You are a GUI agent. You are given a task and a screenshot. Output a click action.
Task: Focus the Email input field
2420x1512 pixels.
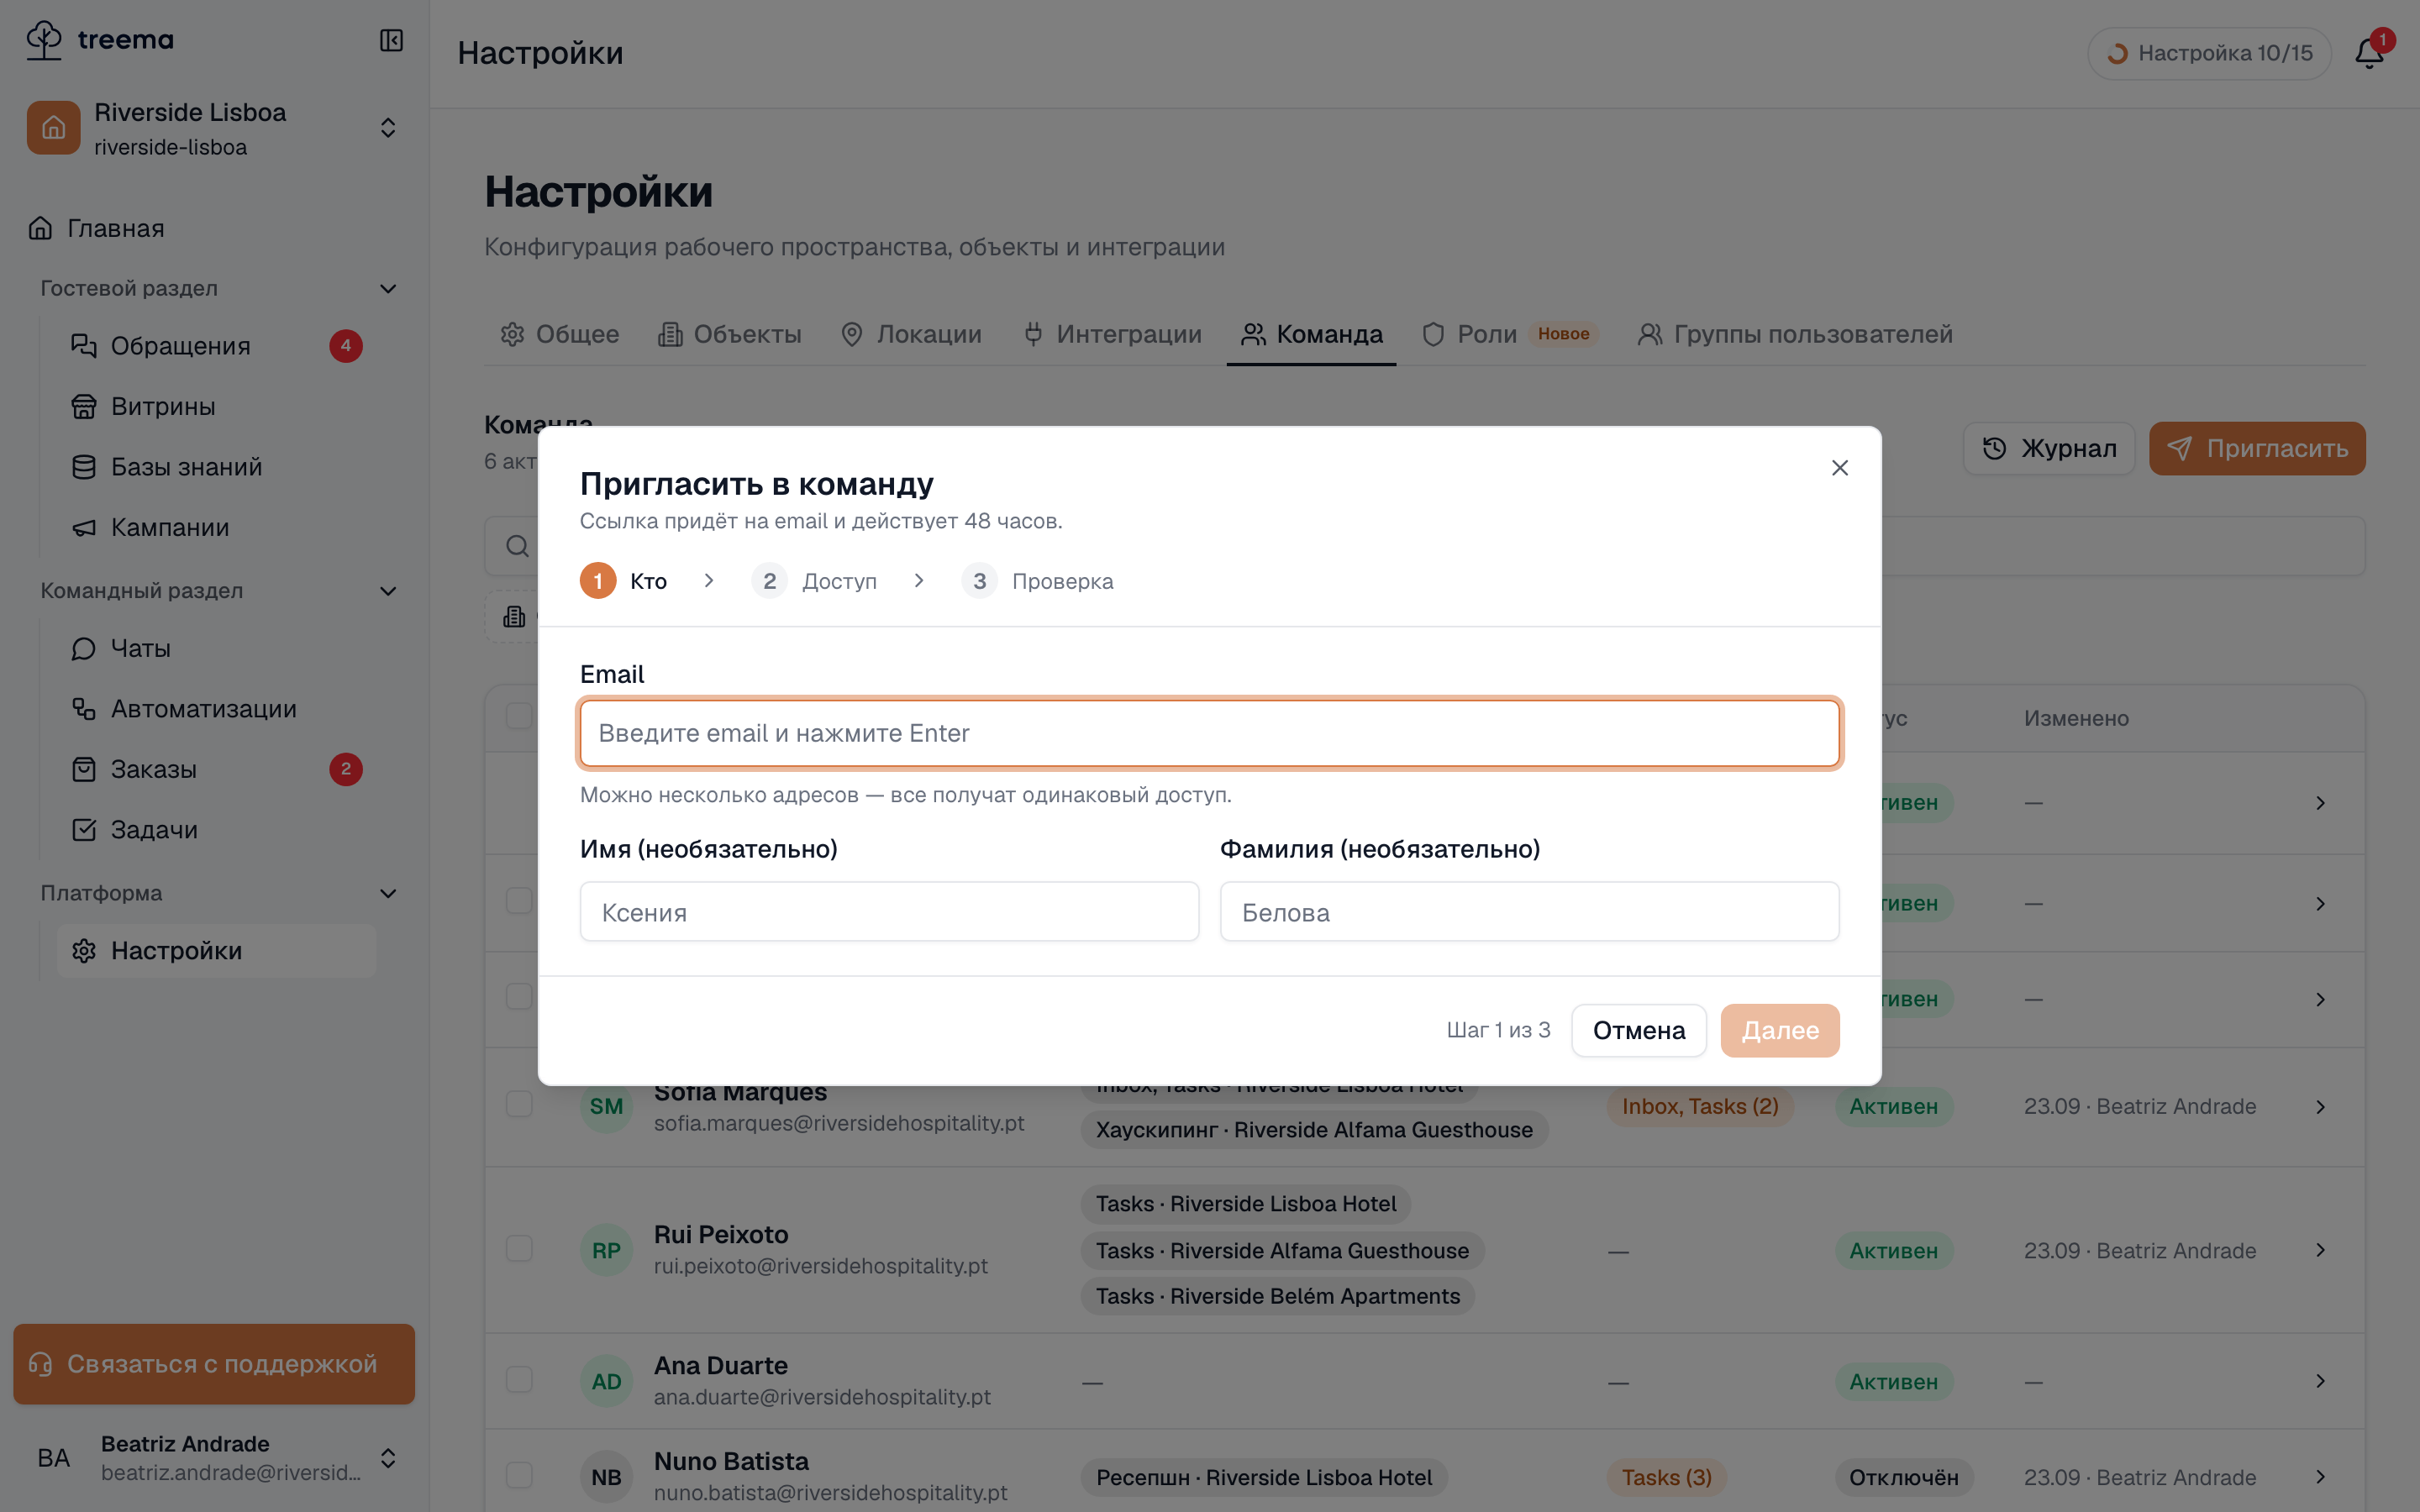pos(1210,733)
